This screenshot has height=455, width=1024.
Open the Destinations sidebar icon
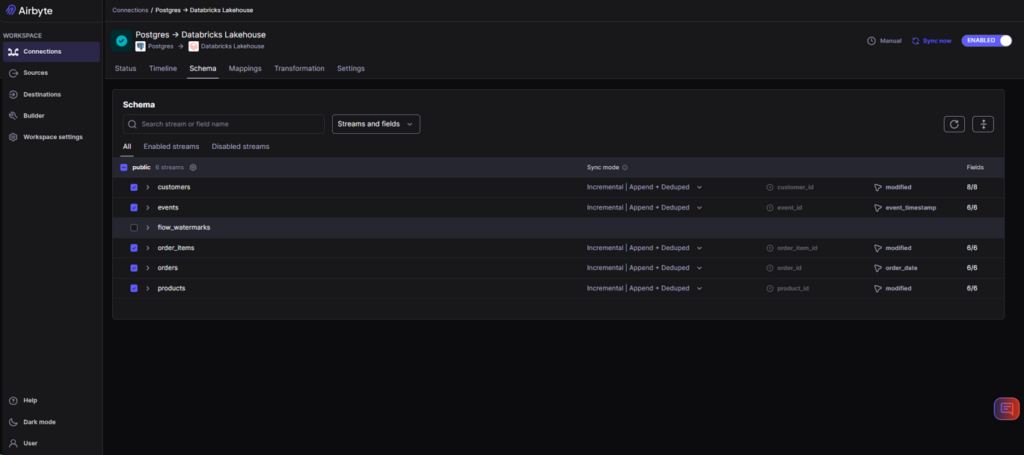(x=13, y=95)
